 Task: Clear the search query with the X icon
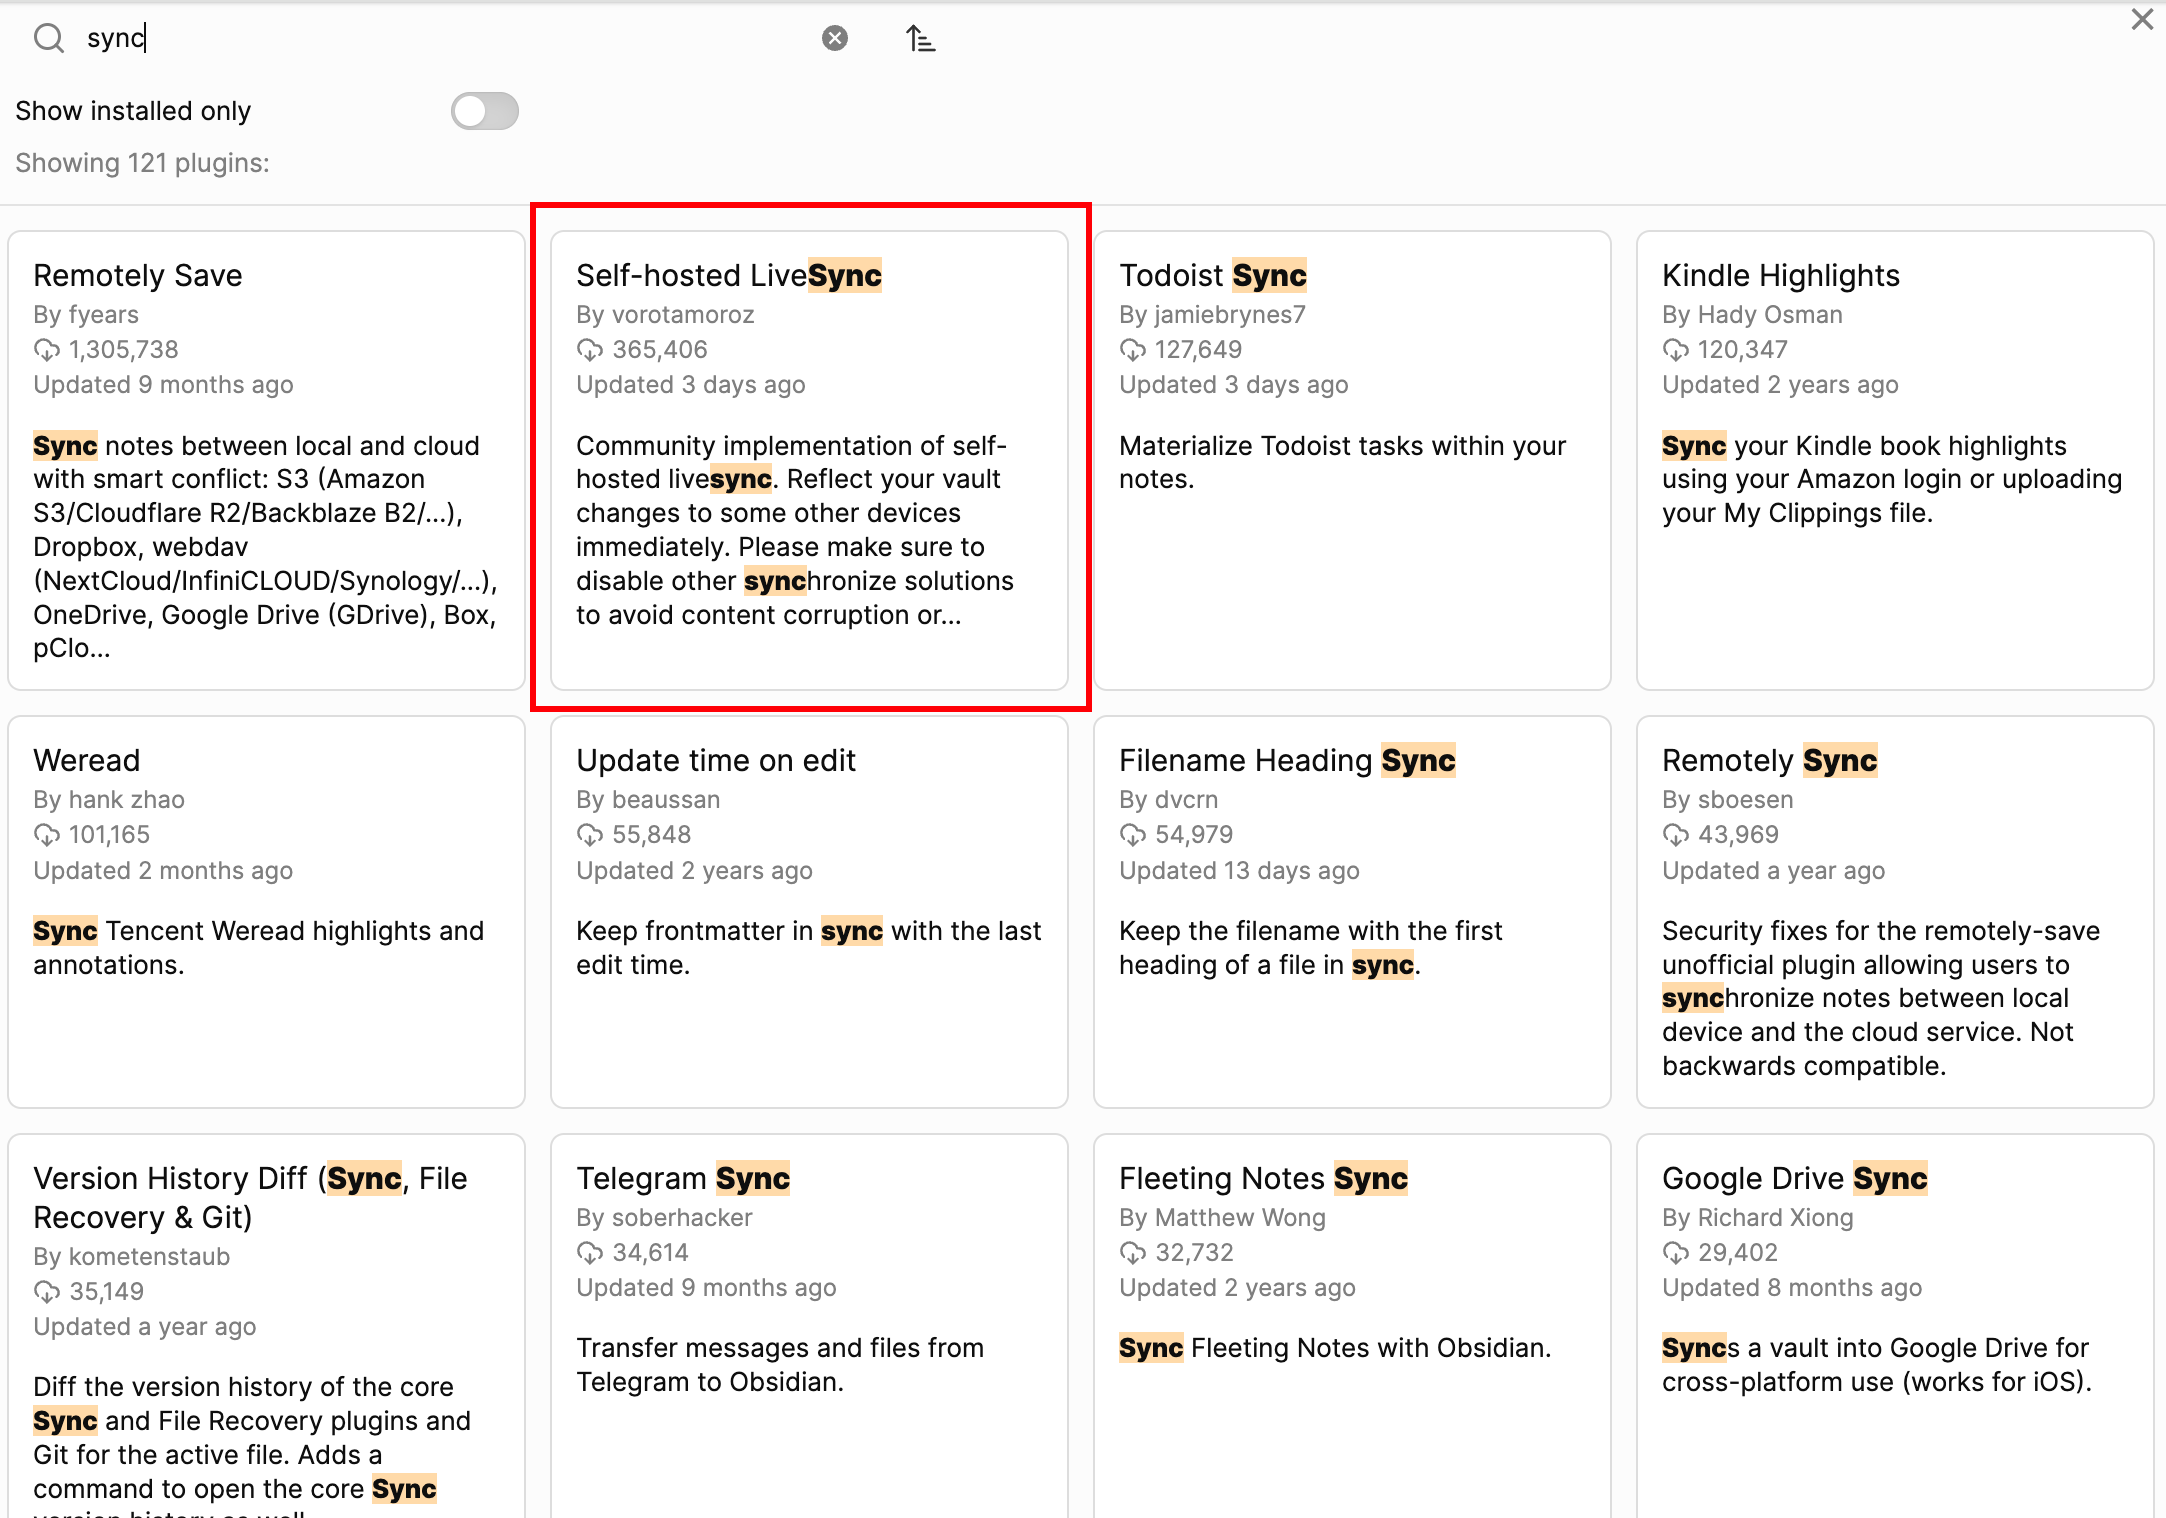835,38
